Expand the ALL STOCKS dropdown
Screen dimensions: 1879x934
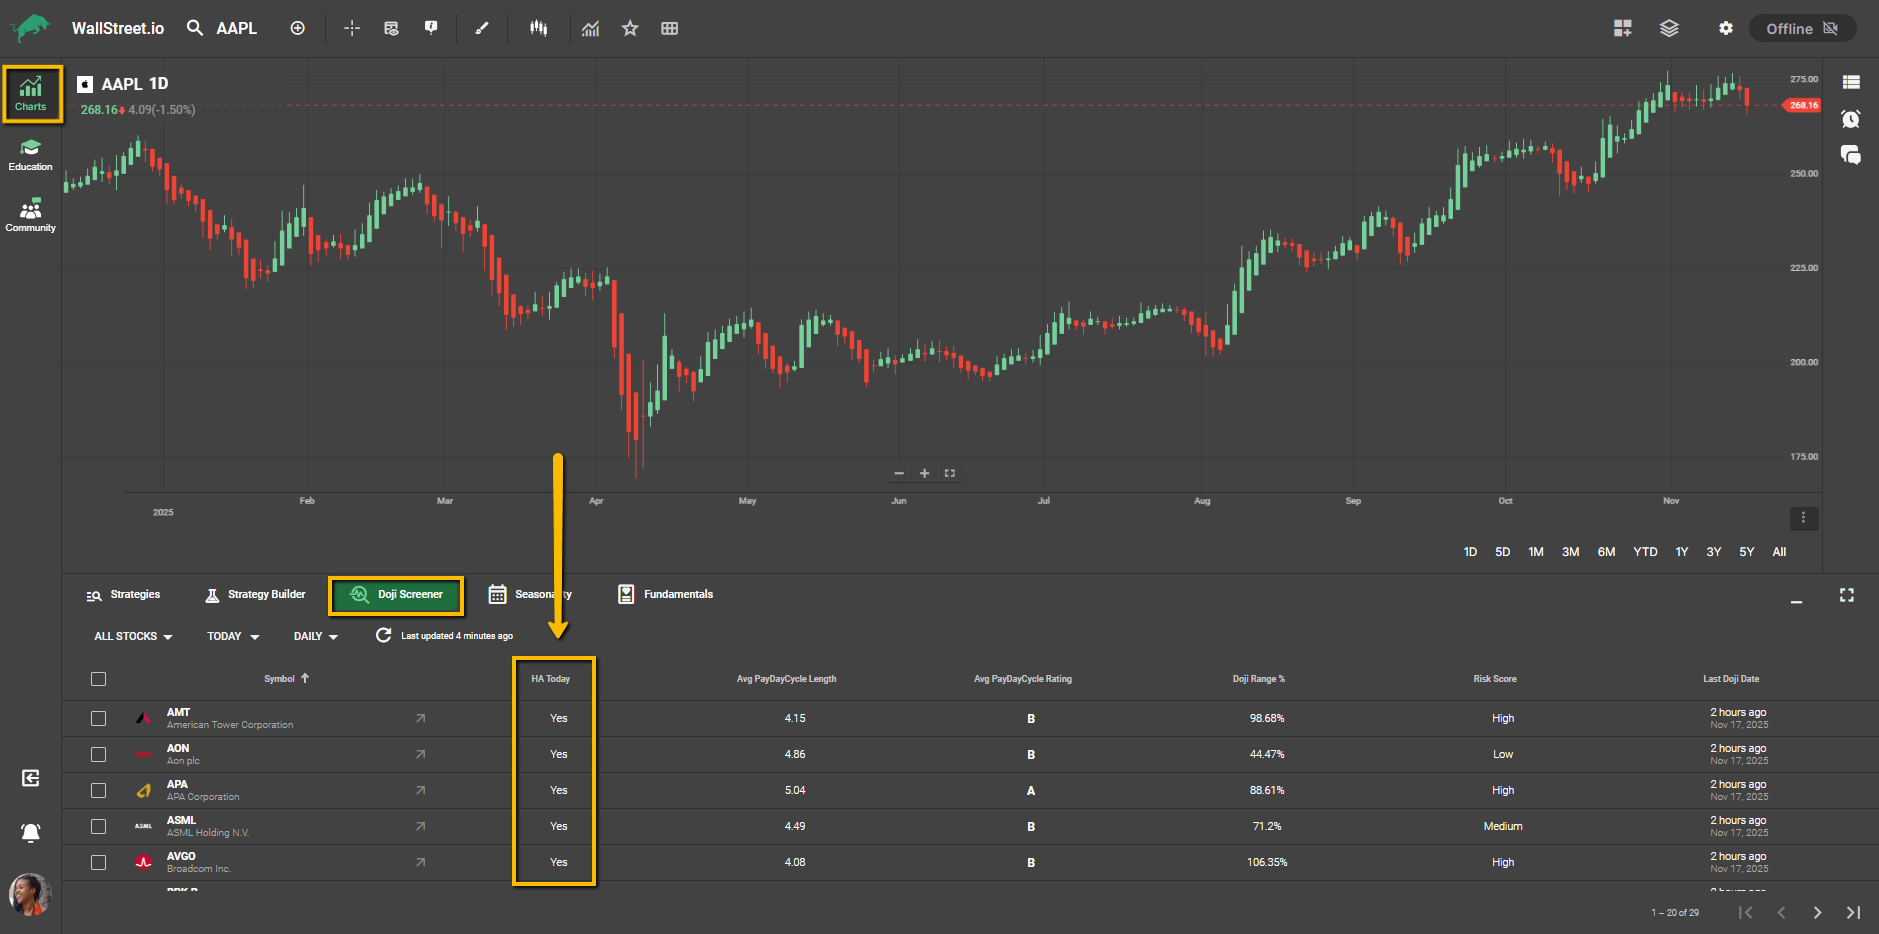133,636
